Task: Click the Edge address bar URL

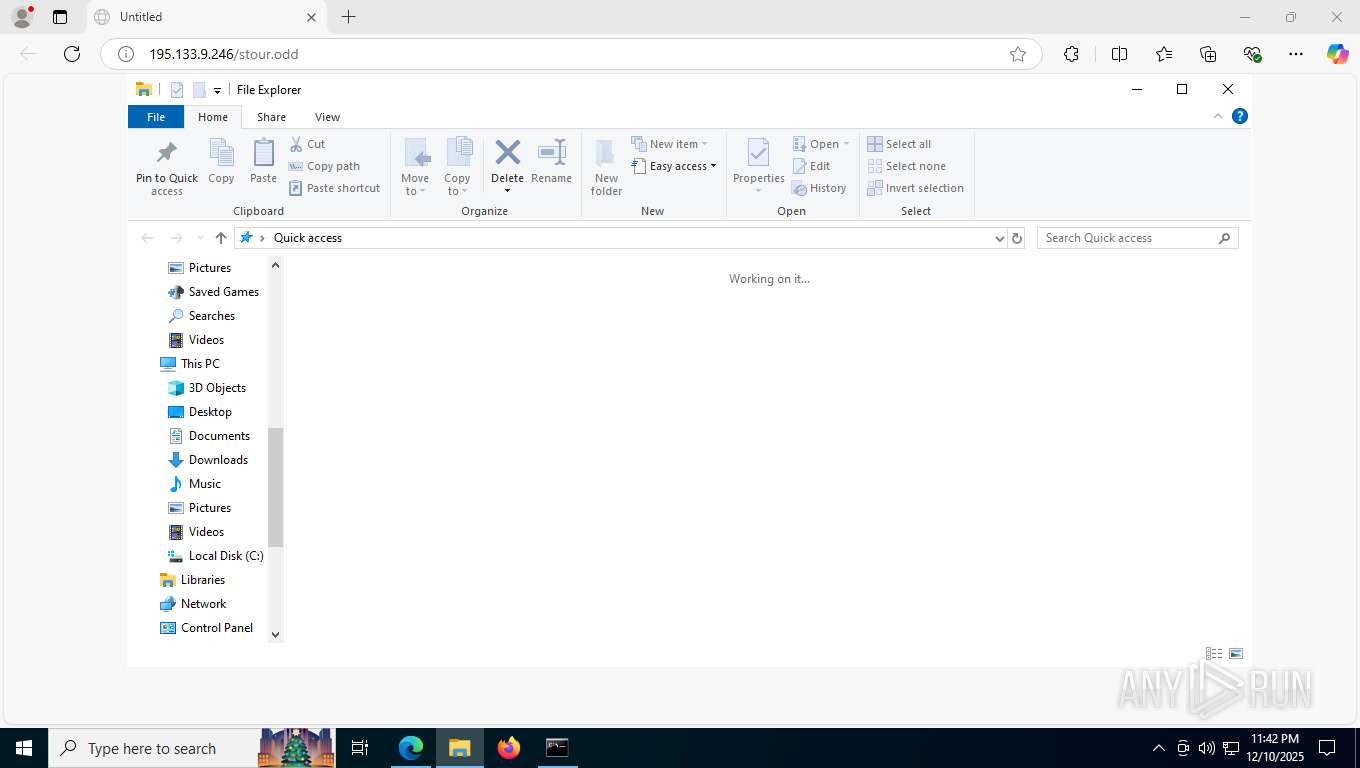Action: click(224, 54)
